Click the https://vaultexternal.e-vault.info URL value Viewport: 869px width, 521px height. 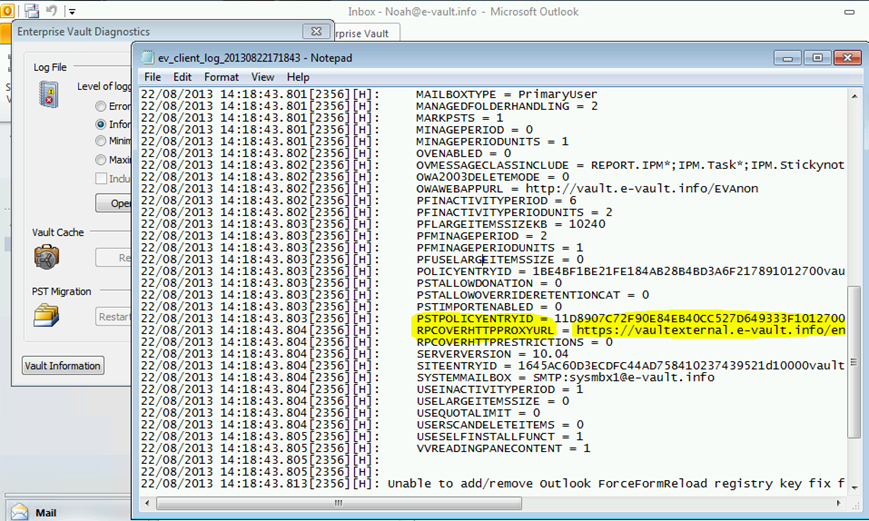tap(710, 330)
